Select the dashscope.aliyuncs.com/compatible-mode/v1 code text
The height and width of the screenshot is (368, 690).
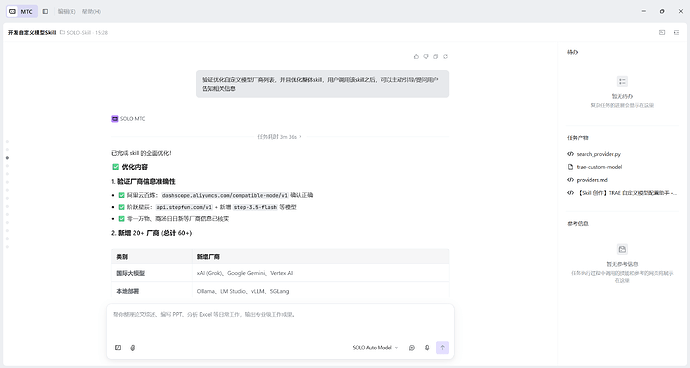coord(224,195)
